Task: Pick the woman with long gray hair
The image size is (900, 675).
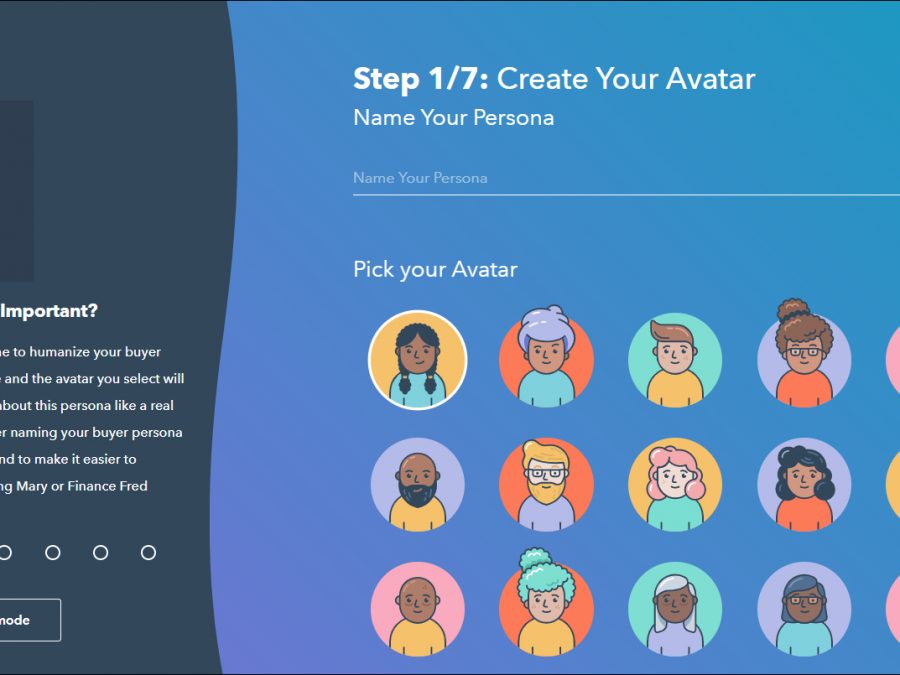Action: [x=675, y=608]
